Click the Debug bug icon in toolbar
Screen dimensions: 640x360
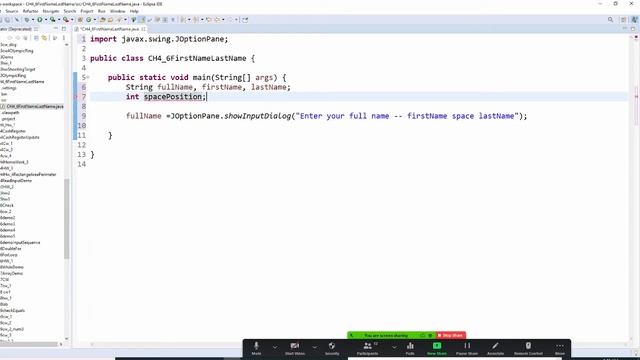tap(27, 20)
